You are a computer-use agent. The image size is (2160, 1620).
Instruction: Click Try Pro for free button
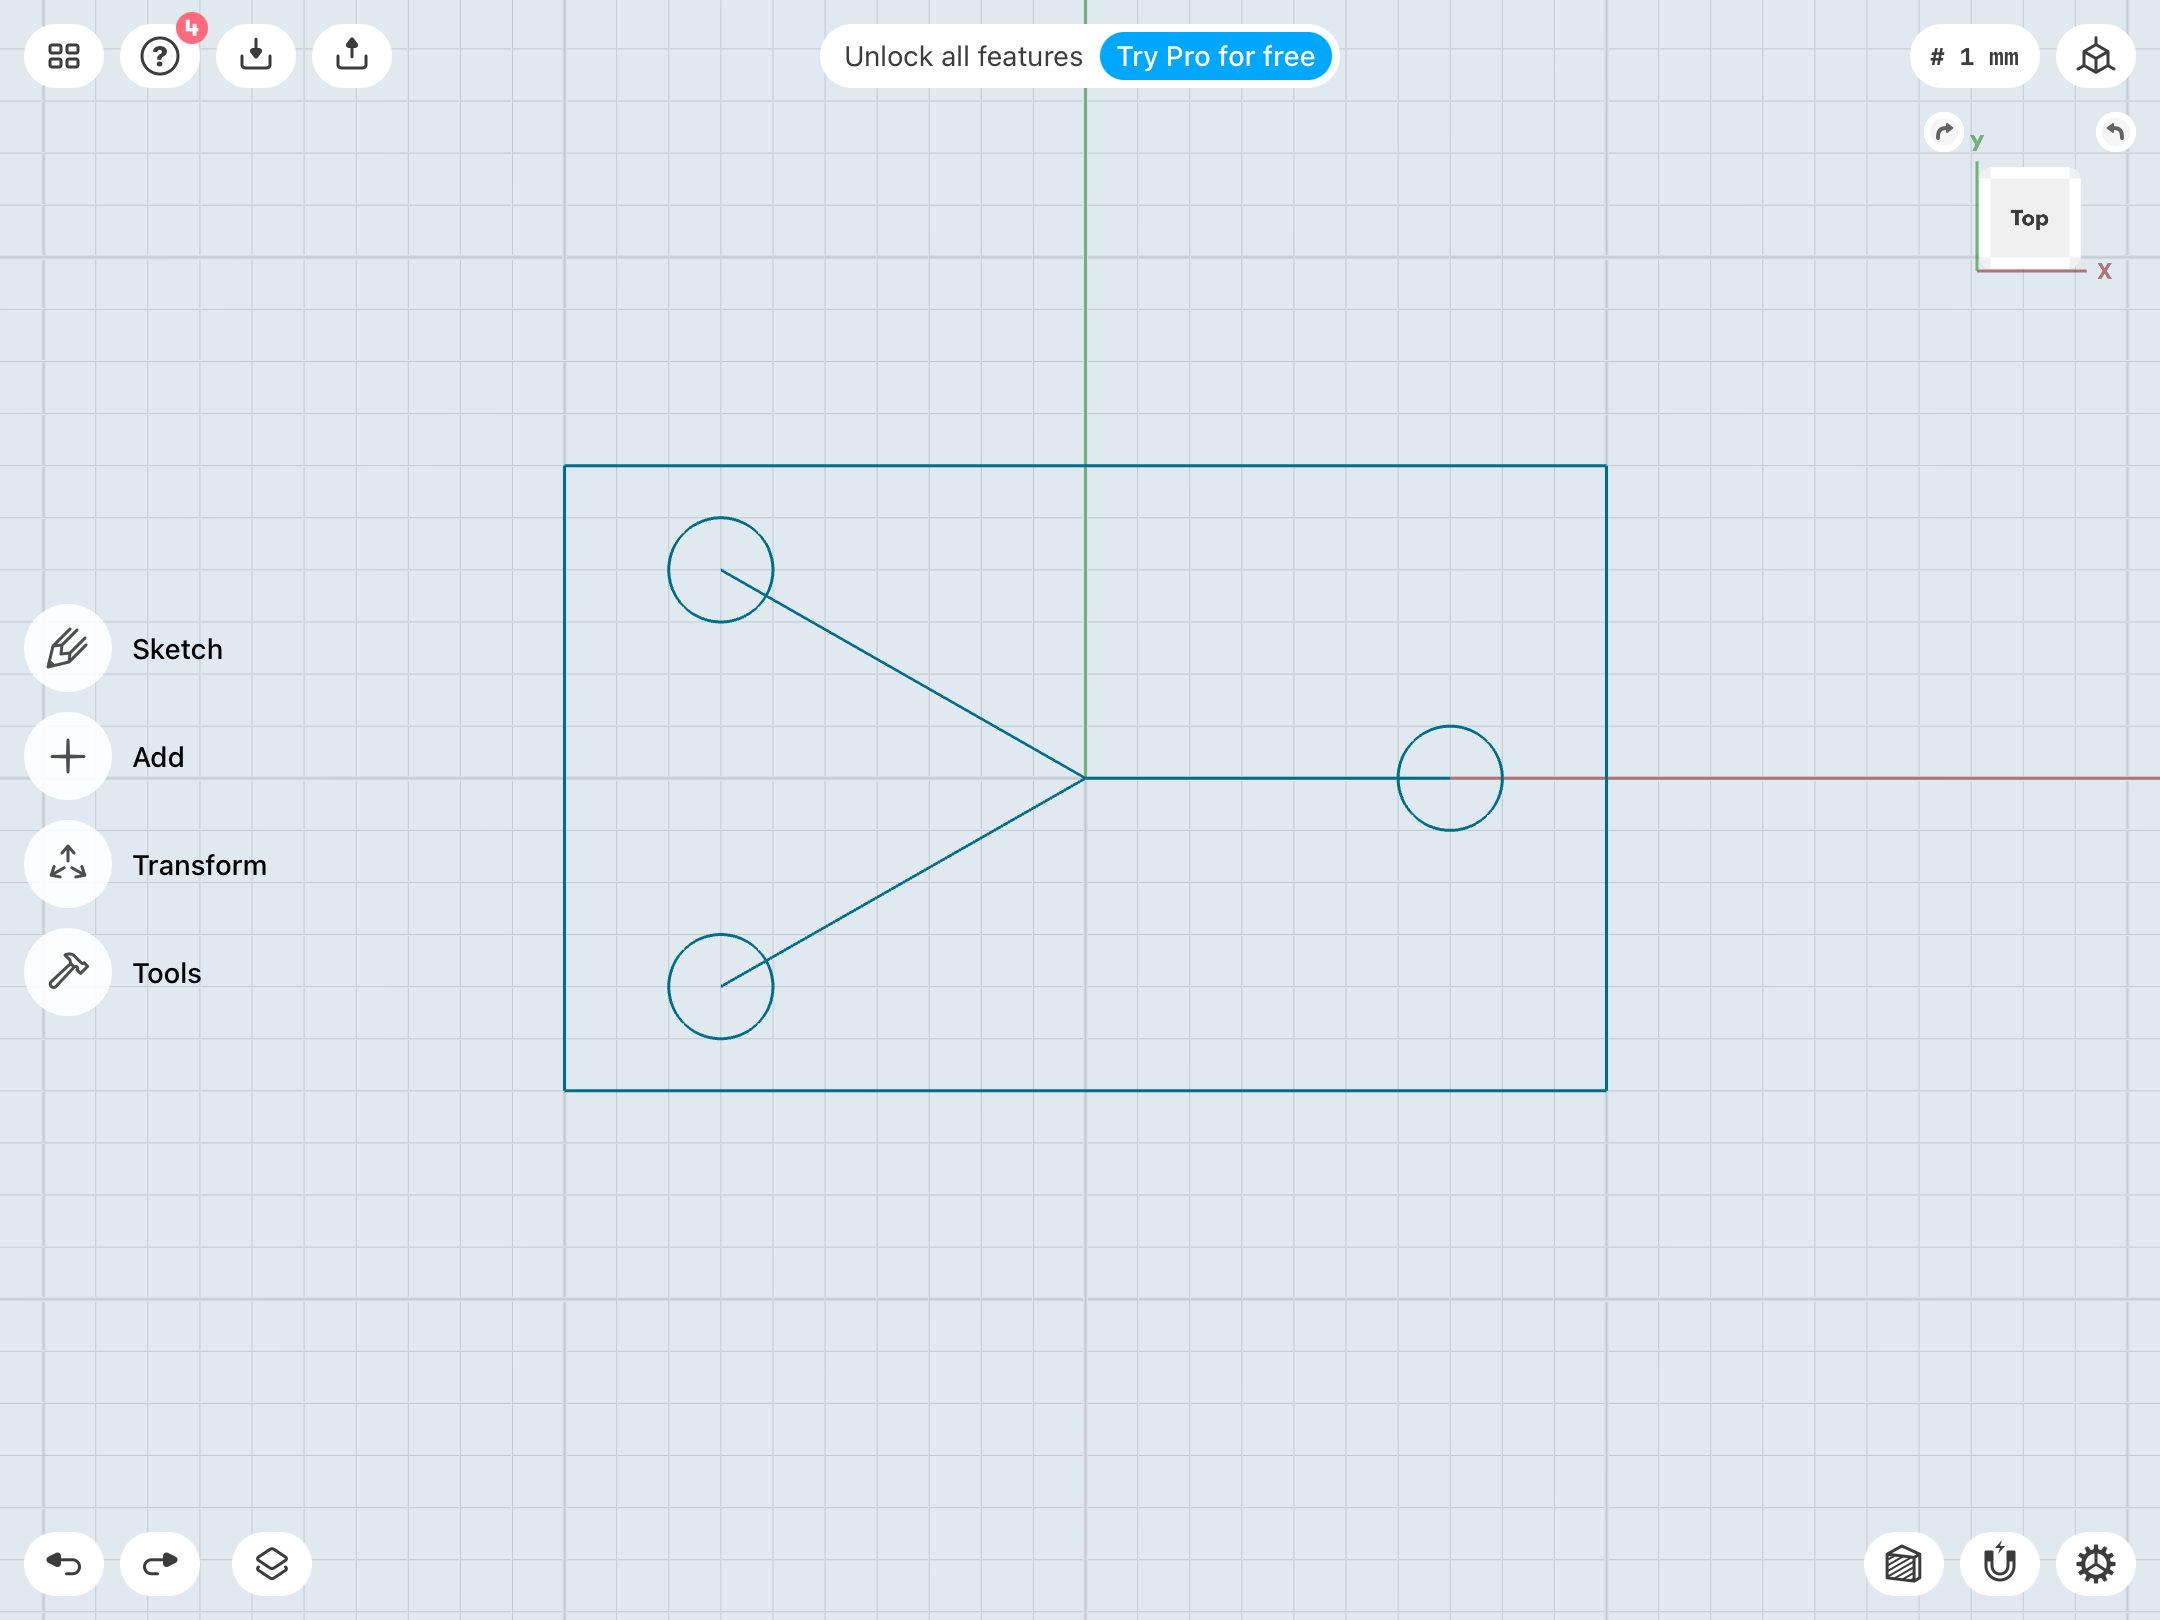pyautogui.click(x=1215, y=57)
